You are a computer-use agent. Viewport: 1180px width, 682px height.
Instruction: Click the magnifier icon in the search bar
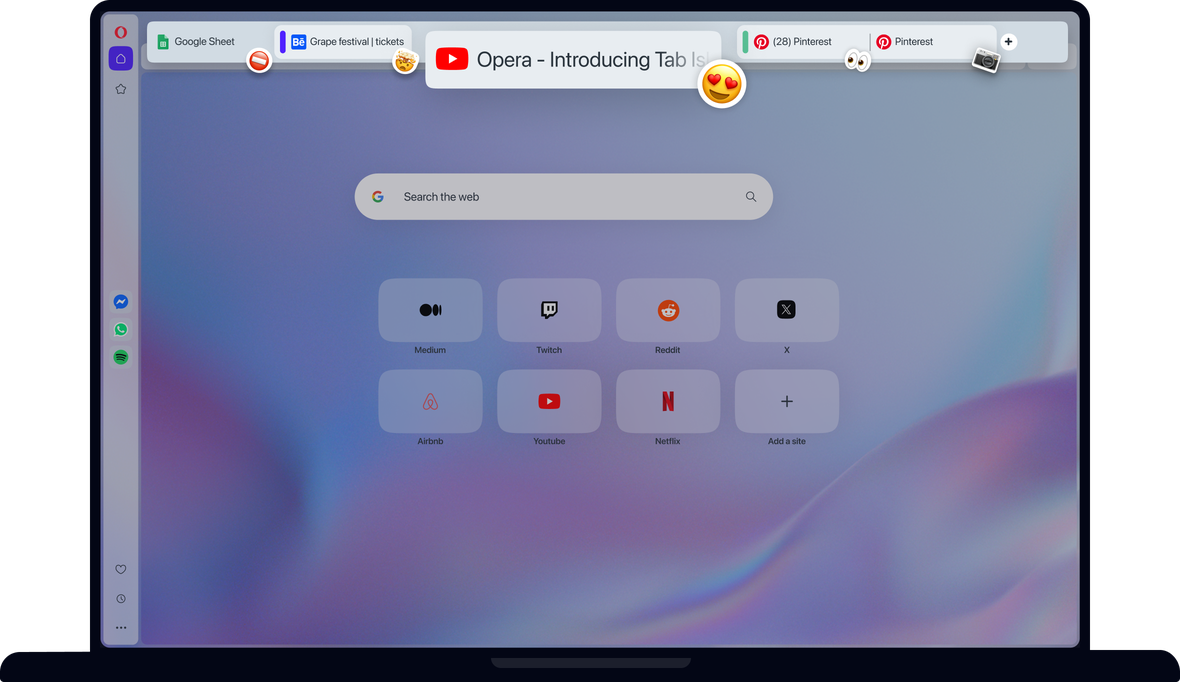750,196
